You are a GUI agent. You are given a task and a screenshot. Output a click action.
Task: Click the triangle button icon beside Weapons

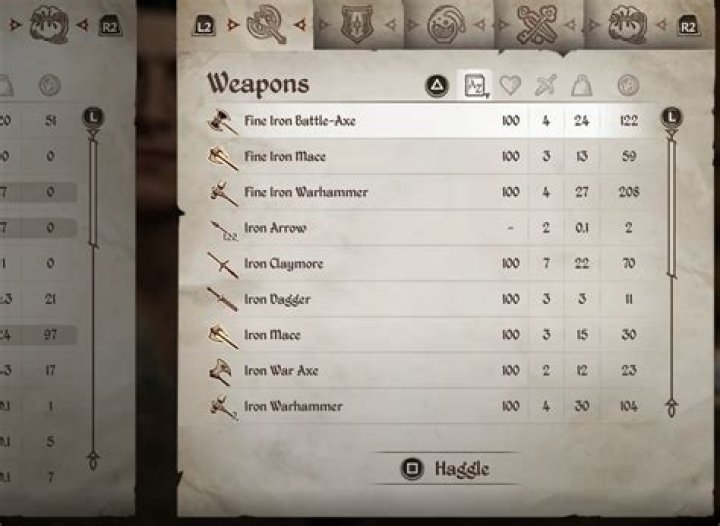coord(437,85)
